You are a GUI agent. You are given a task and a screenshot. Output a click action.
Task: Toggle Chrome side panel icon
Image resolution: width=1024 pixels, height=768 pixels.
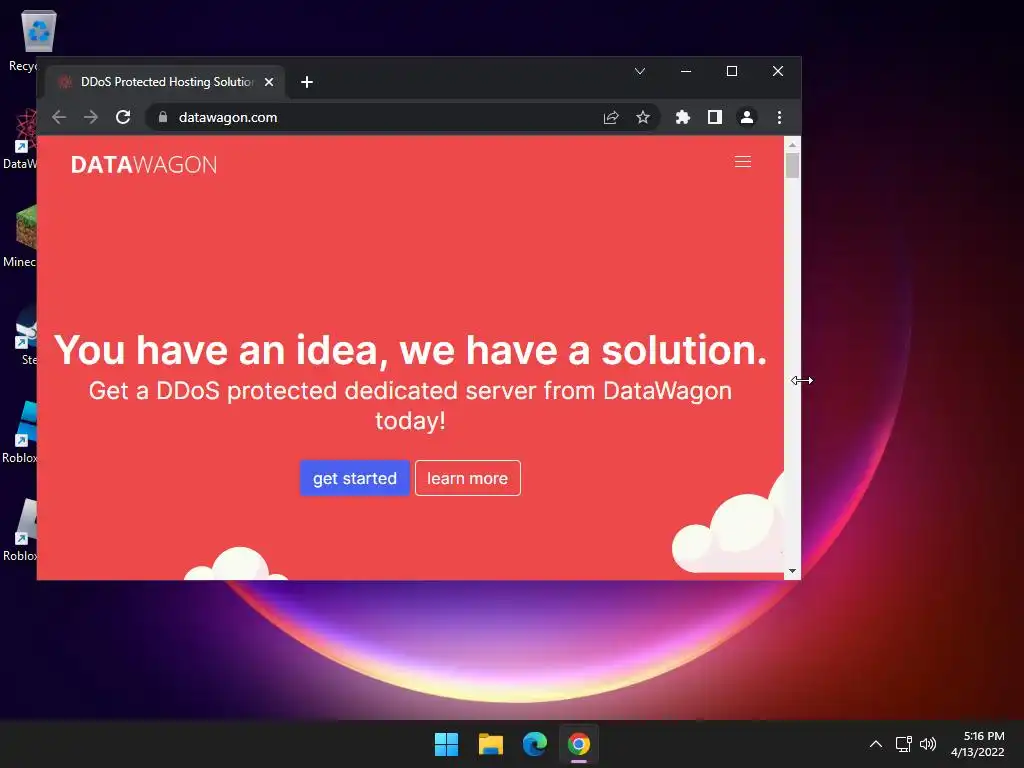(x=714, y=117)
